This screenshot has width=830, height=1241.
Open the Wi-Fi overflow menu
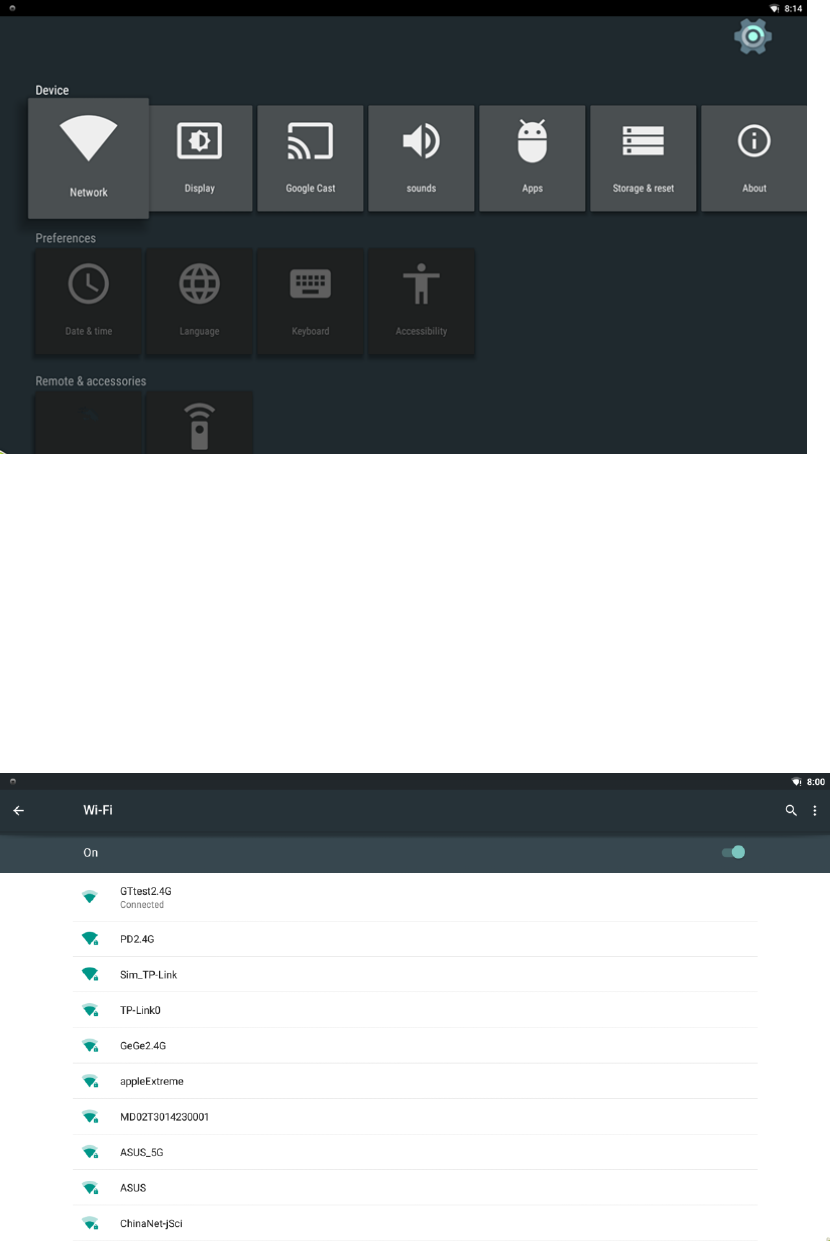815,811
